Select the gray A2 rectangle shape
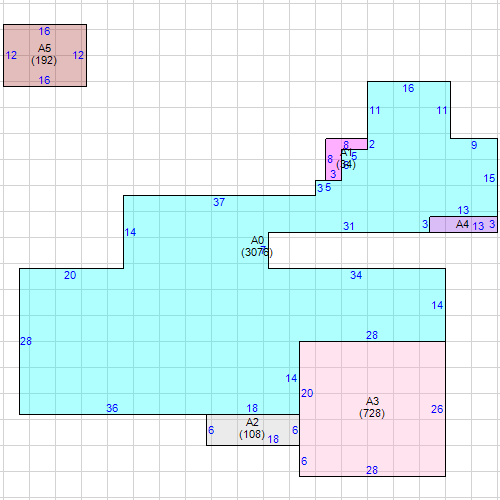This screenshot has height=500, width=500. pos(253,430)
